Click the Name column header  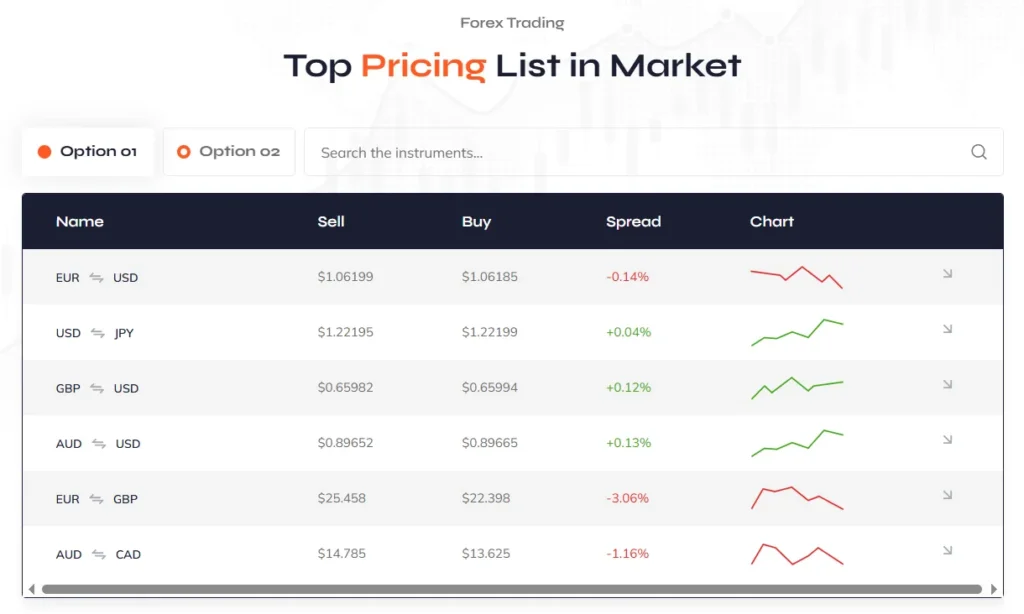80,221
